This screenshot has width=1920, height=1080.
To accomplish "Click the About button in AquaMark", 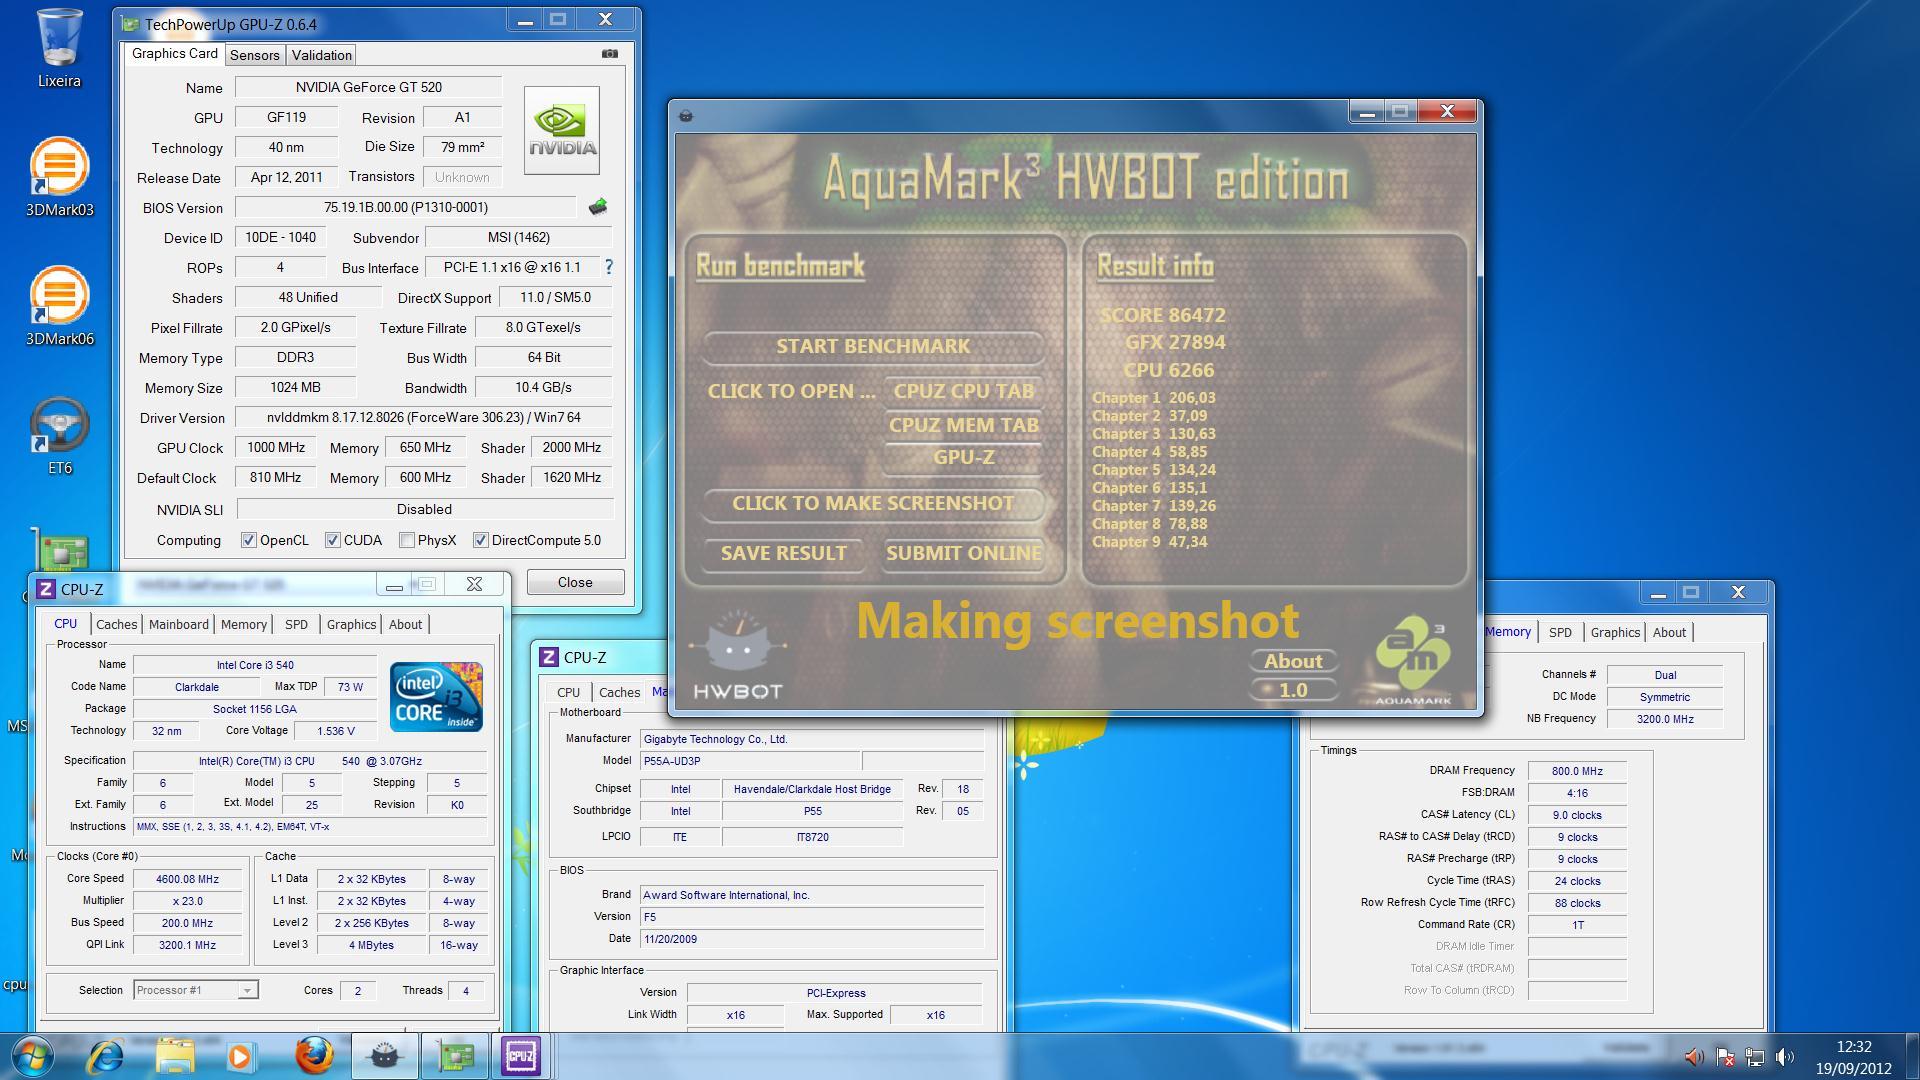I will 1293,661.
